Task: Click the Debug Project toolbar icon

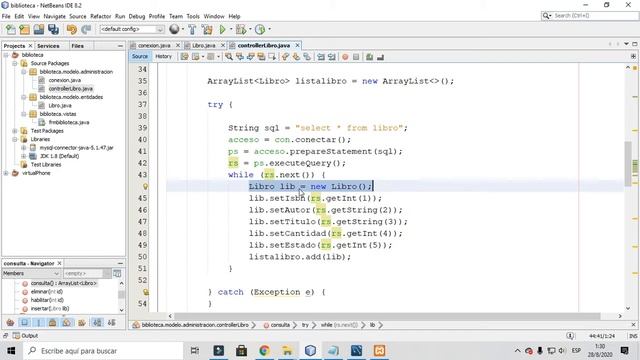Action: [x=240, y=29]
